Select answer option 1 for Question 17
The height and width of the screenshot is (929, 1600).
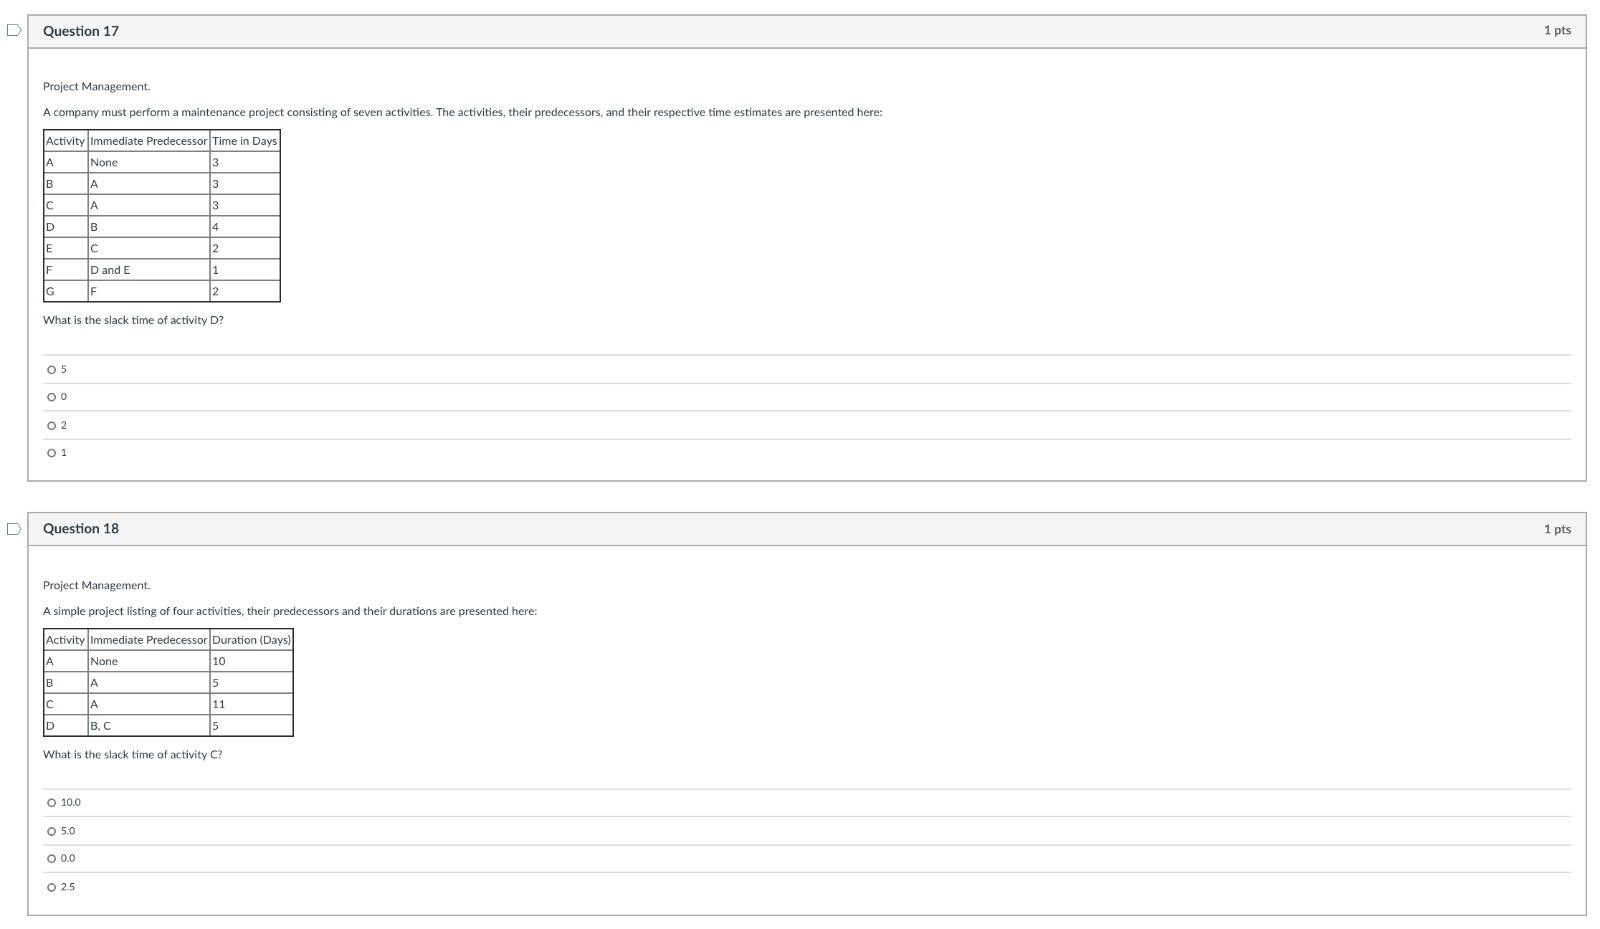[x=52, y=452]
